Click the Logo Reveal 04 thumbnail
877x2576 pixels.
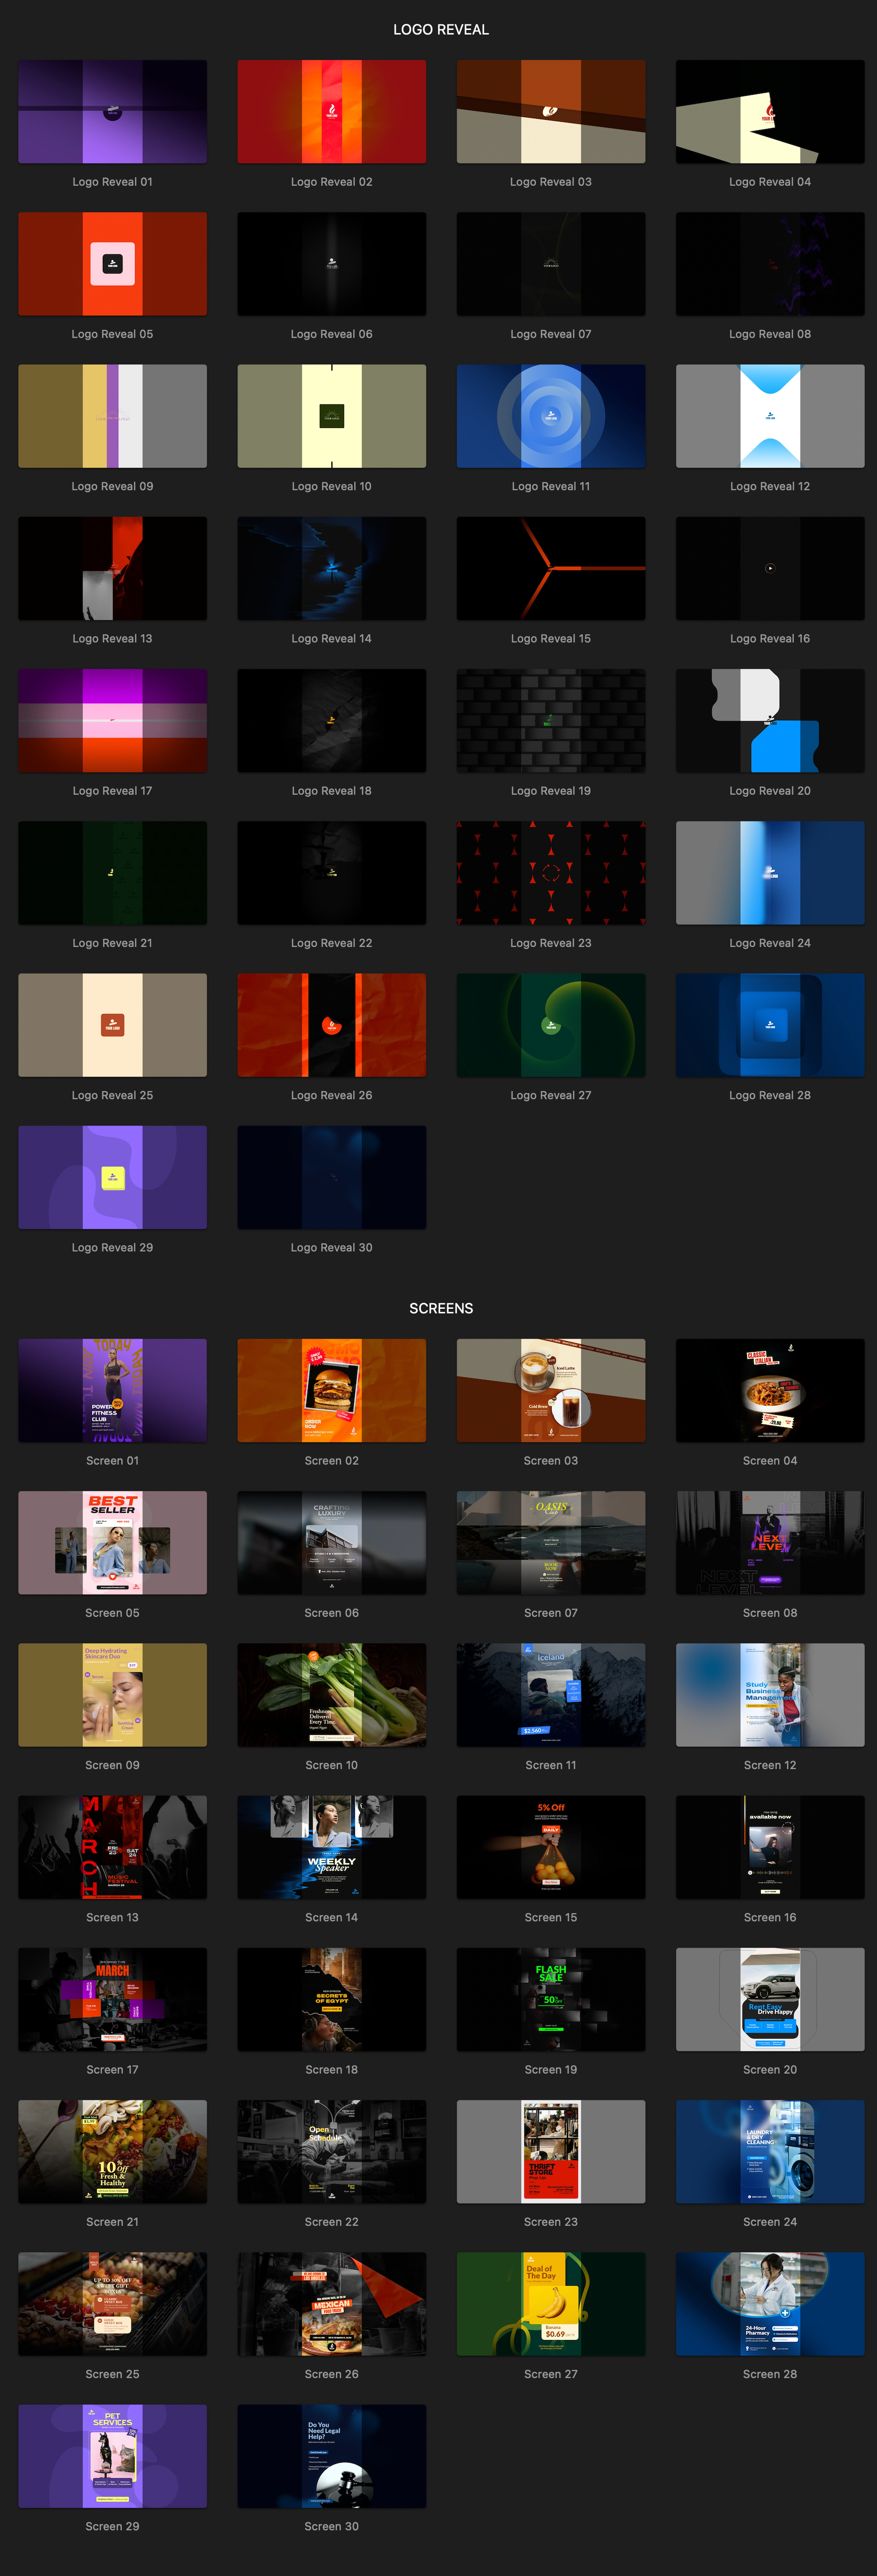[x=770, y=111]
